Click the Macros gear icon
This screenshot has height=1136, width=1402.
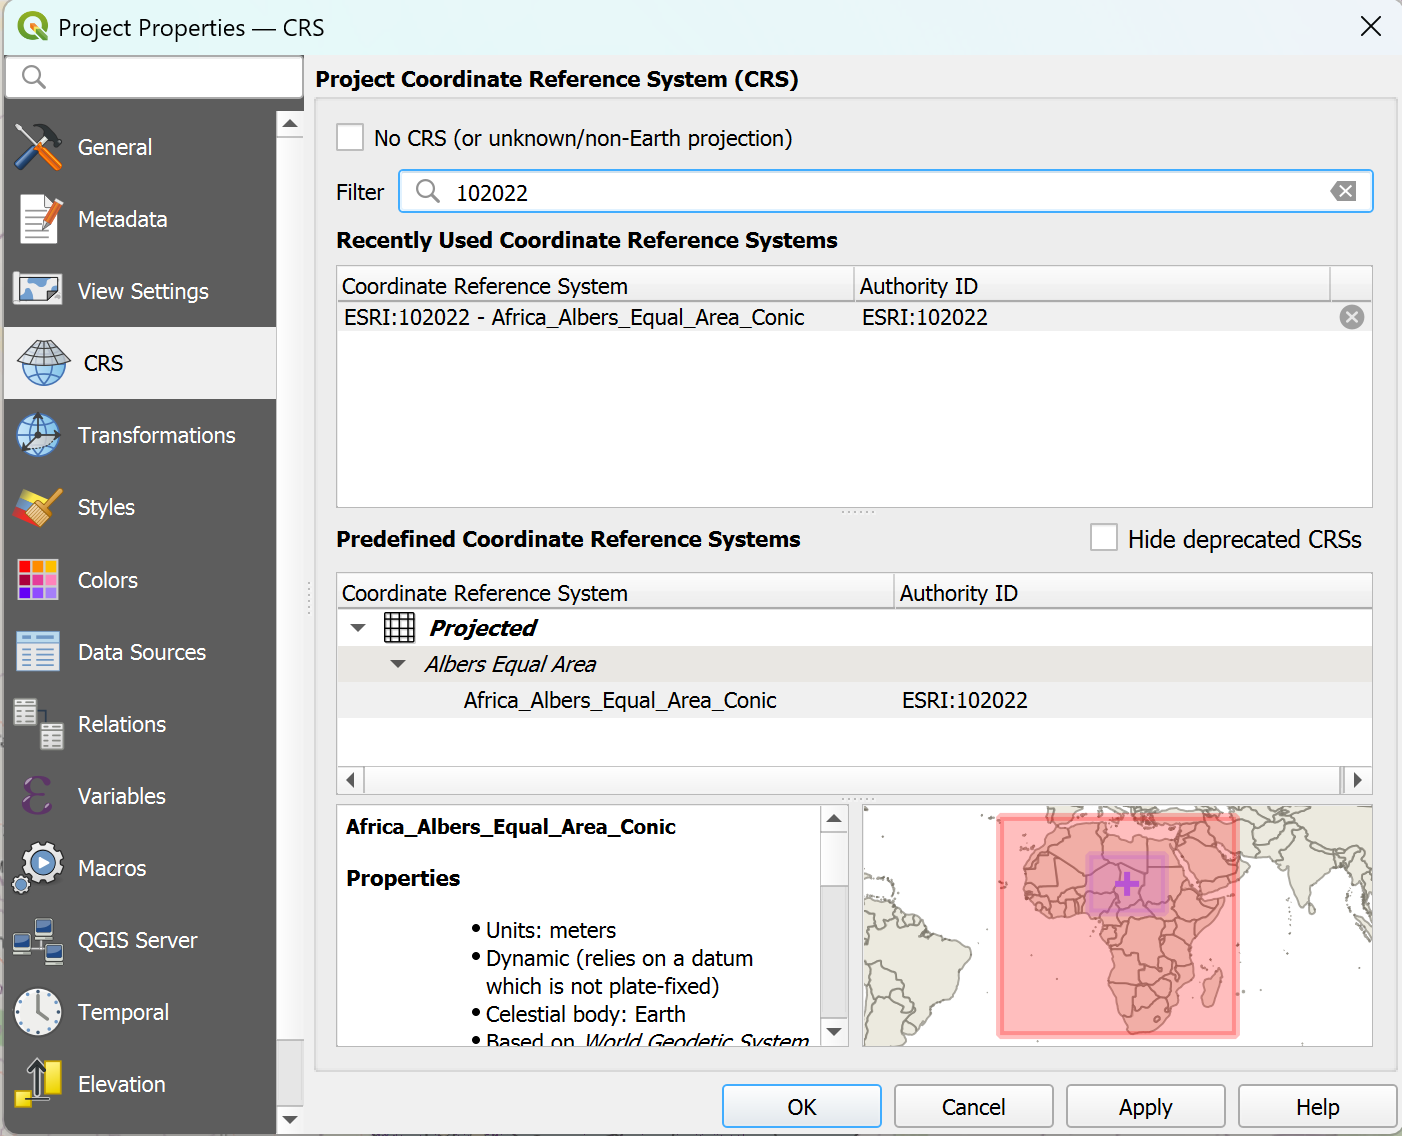38,867
